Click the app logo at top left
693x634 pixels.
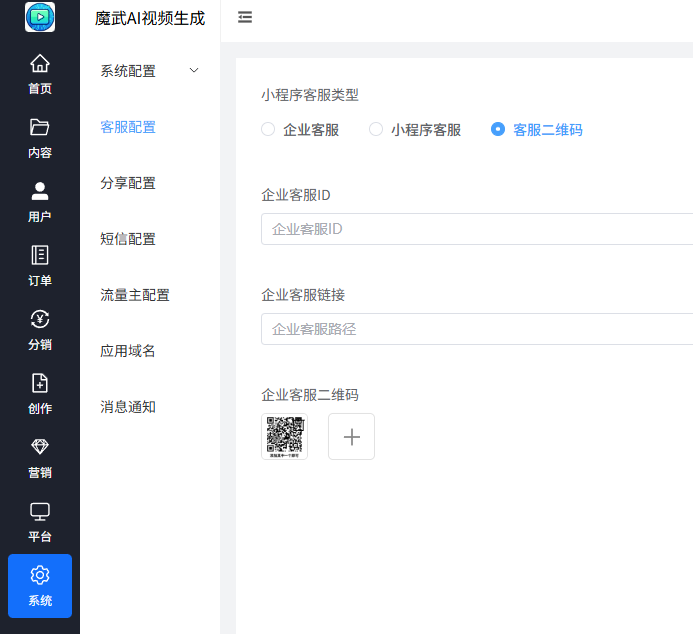[40, 17]
